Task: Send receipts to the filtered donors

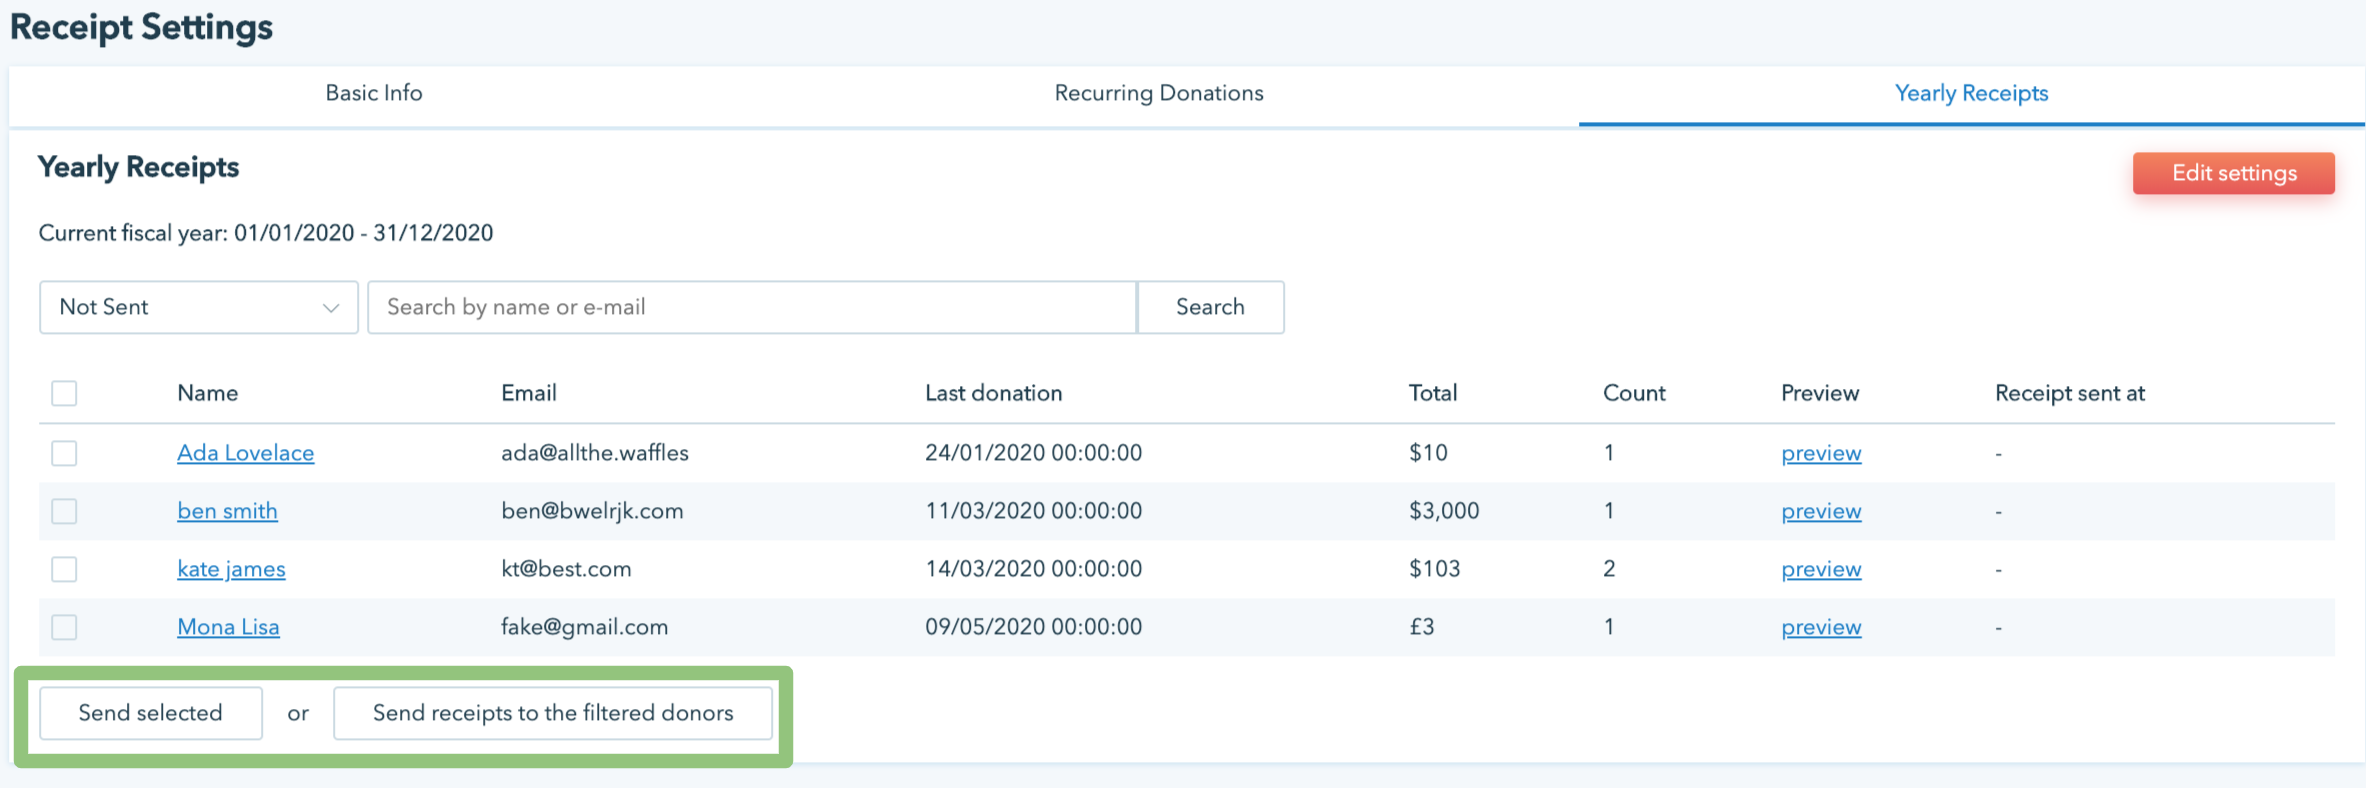Action: [x=552, y=713]
